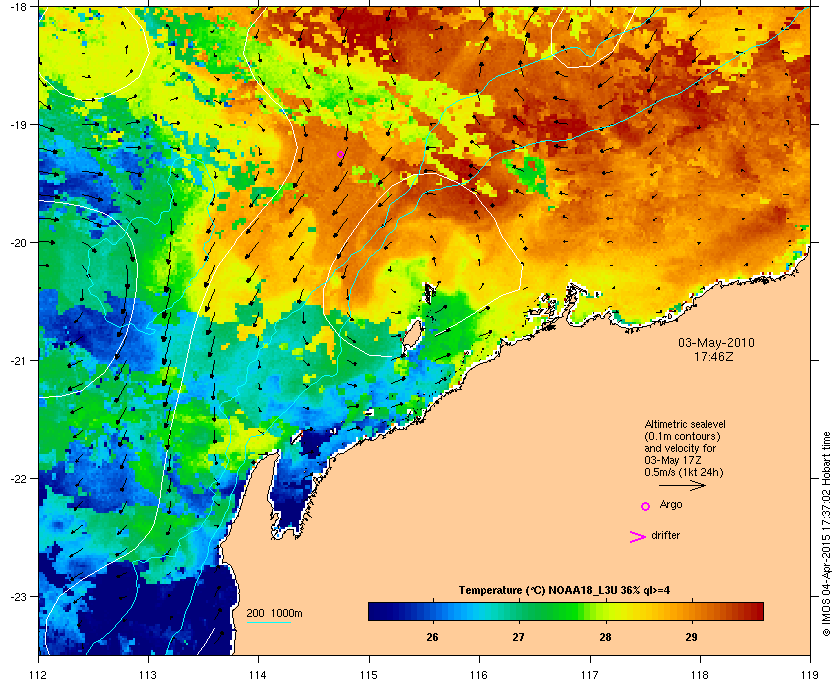Screen dimensions: 840x680
Task: Click the dark blue end of the color bar
Action: pyautogui.click(x=375, y=611)
